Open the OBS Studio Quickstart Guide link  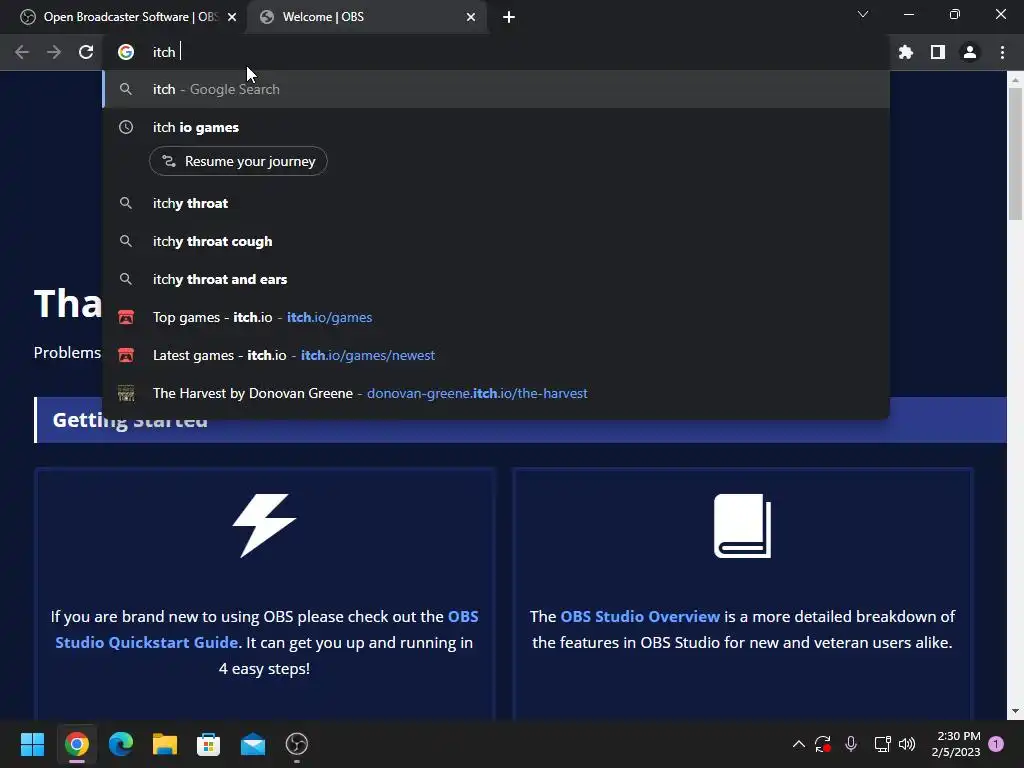pyautogui.click(x=266, y=630)
